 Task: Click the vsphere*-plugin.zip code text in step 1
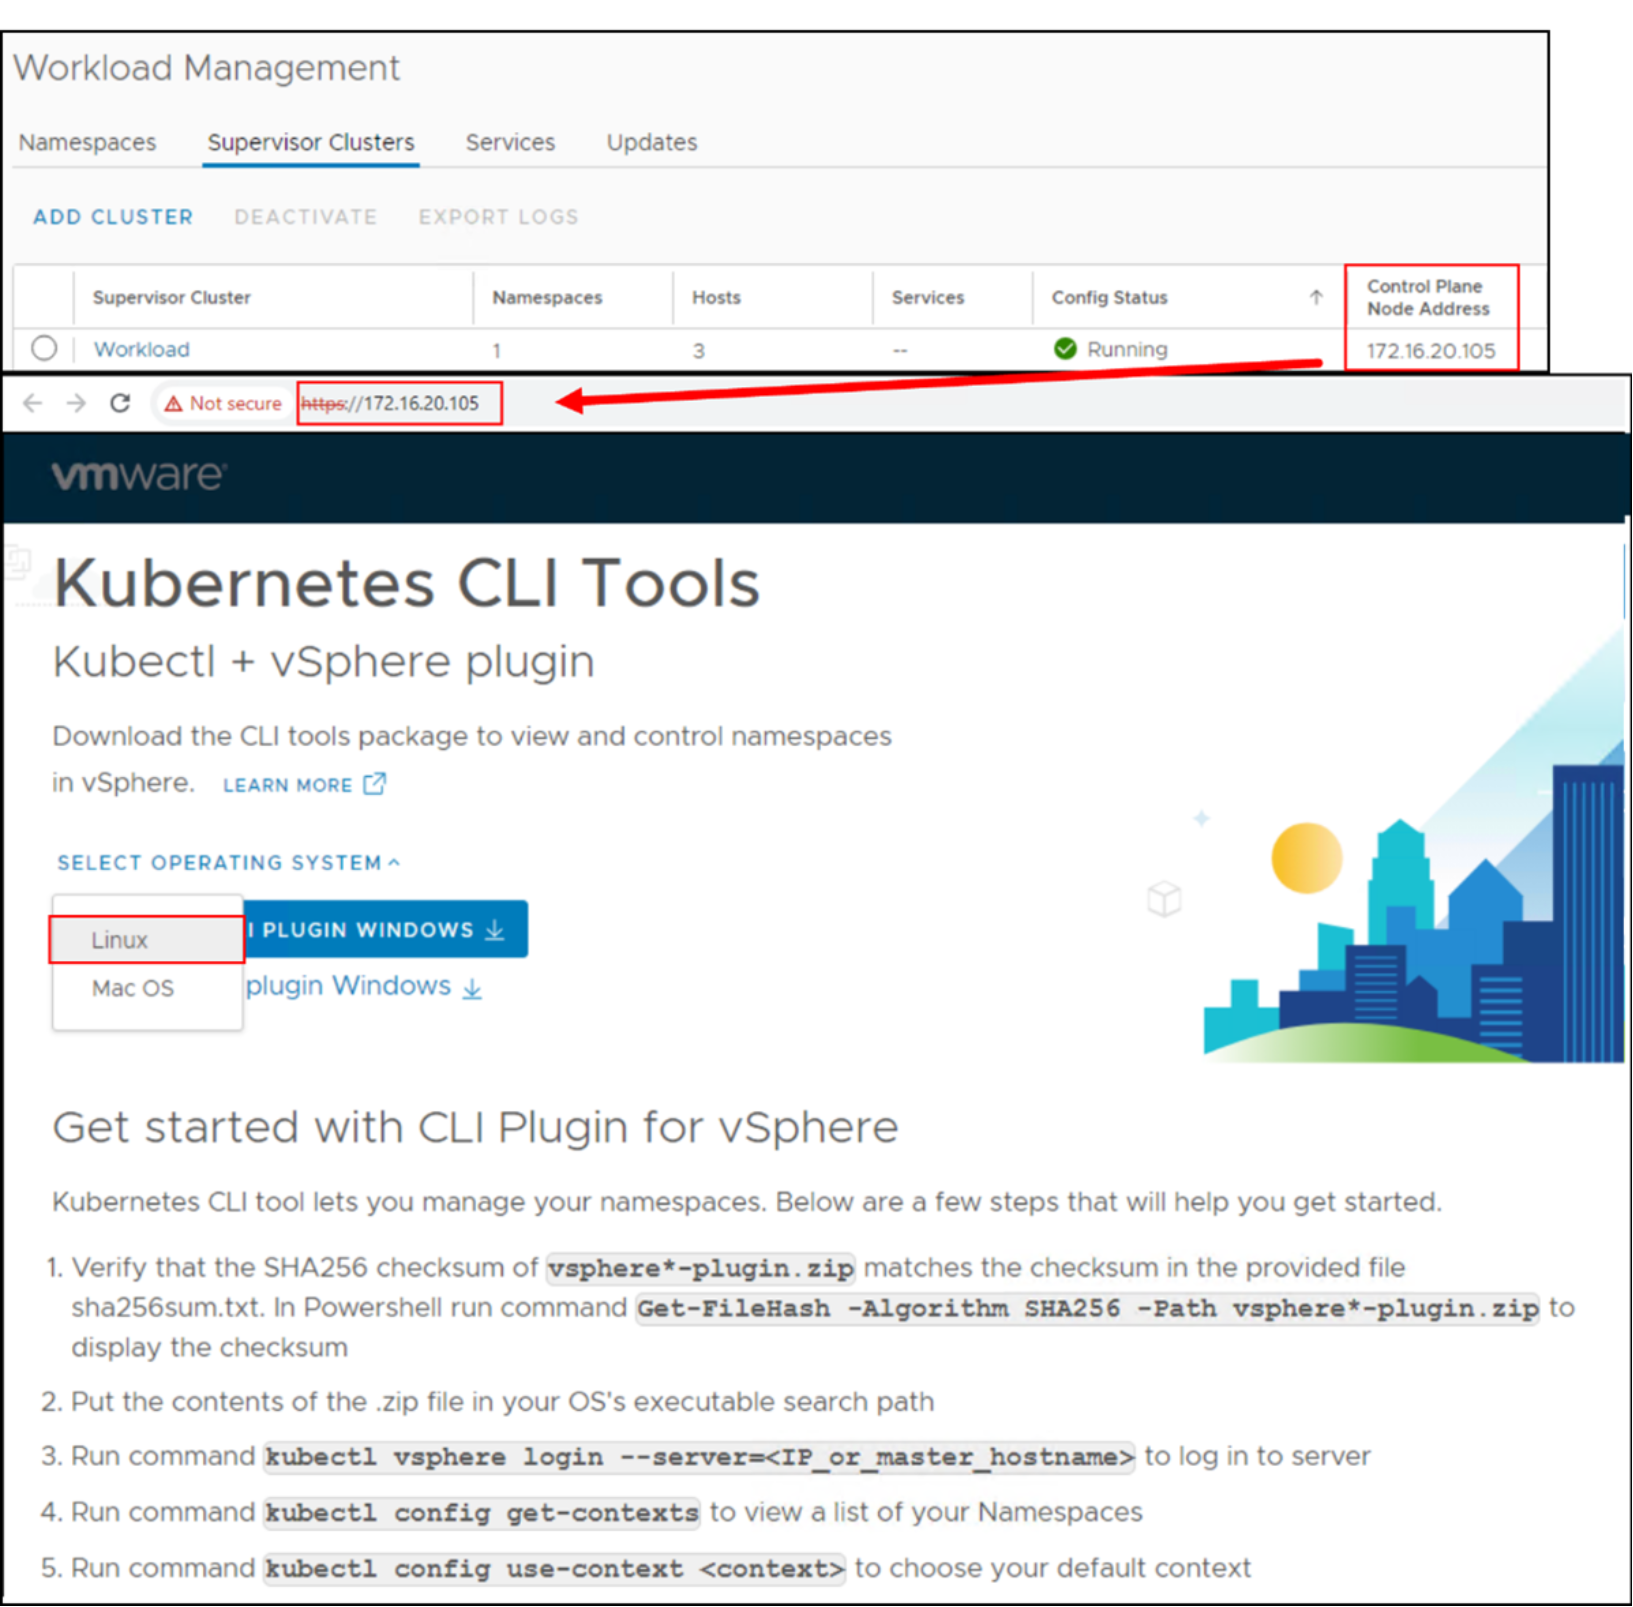coord(701,1268)
